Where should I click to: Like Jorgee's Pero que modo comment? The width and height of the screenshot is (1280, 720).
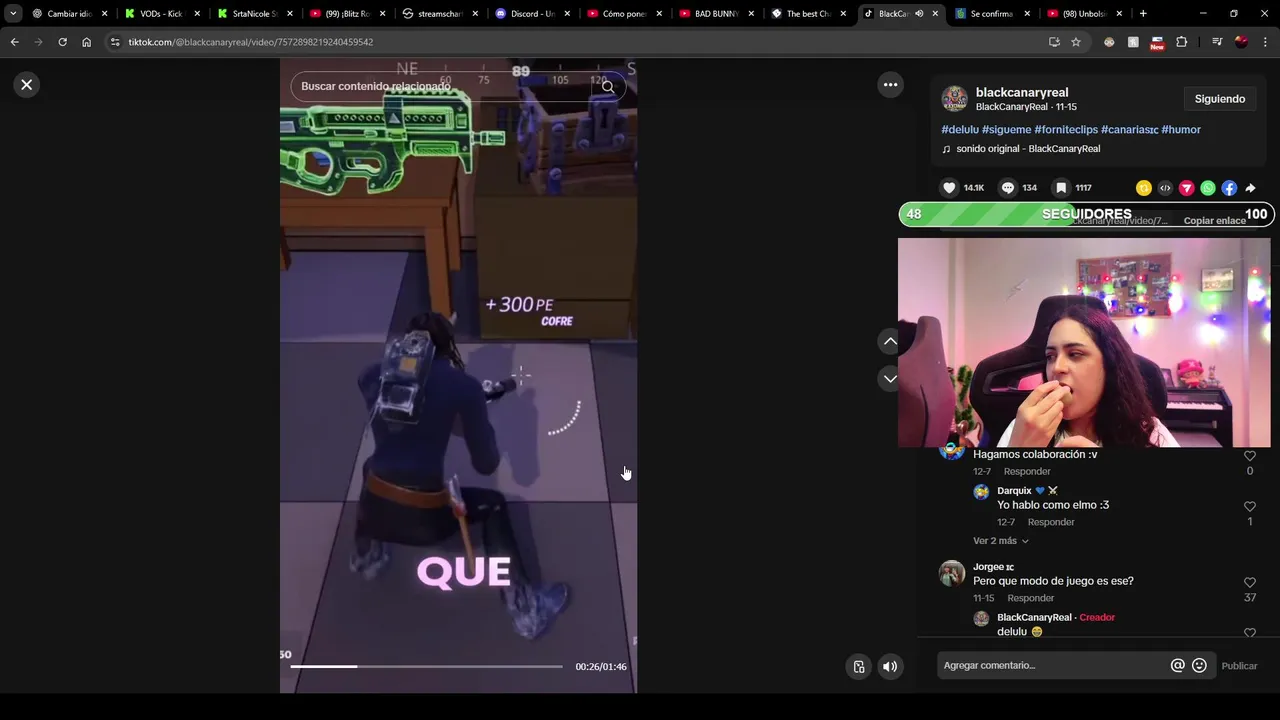click(1249, 583)
